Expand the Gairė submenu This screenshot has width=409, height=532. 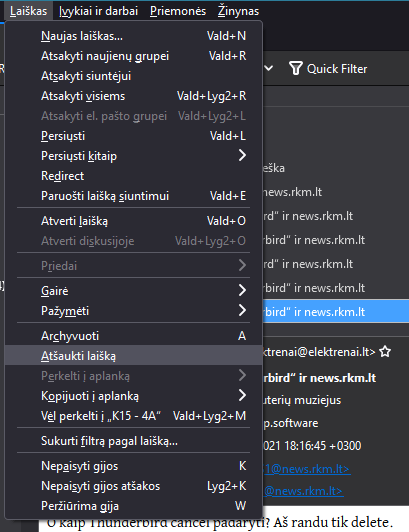(x=242, y=290)
